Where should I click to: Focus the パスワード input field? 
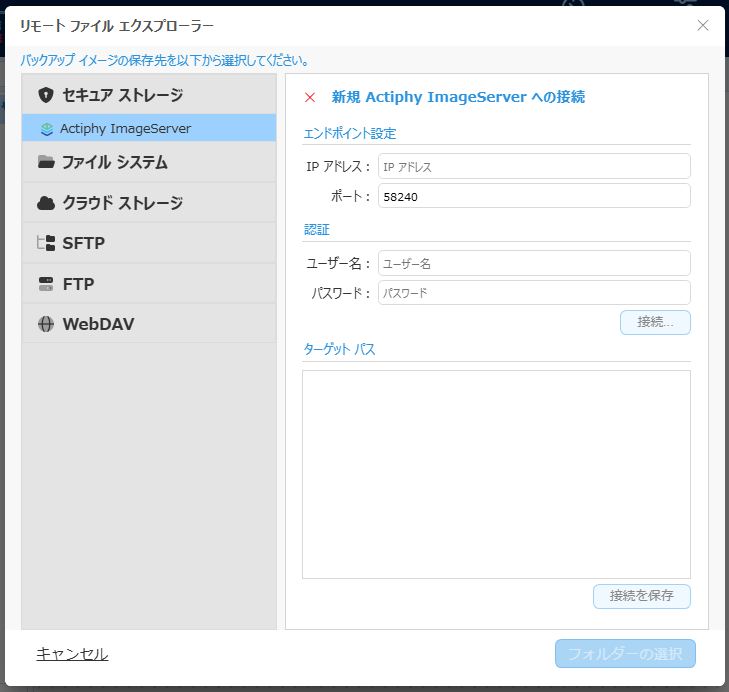(x=534, y=293)
